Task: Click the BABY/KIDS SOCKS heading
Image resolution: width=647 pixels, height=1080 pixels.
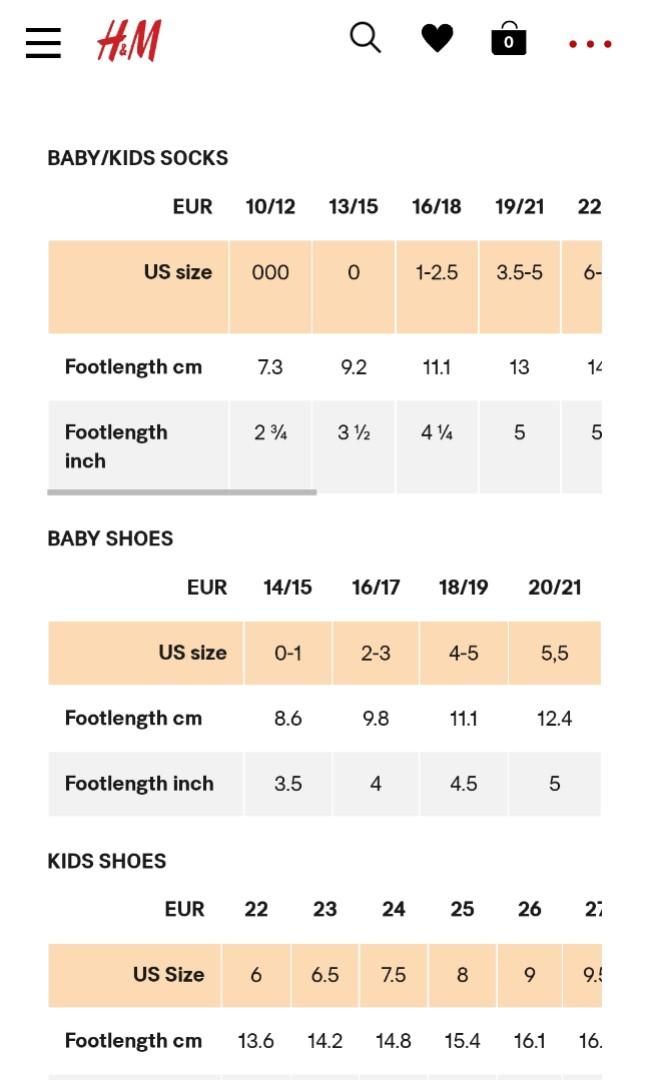Action: pyautogui.click(x=138, y=158)
